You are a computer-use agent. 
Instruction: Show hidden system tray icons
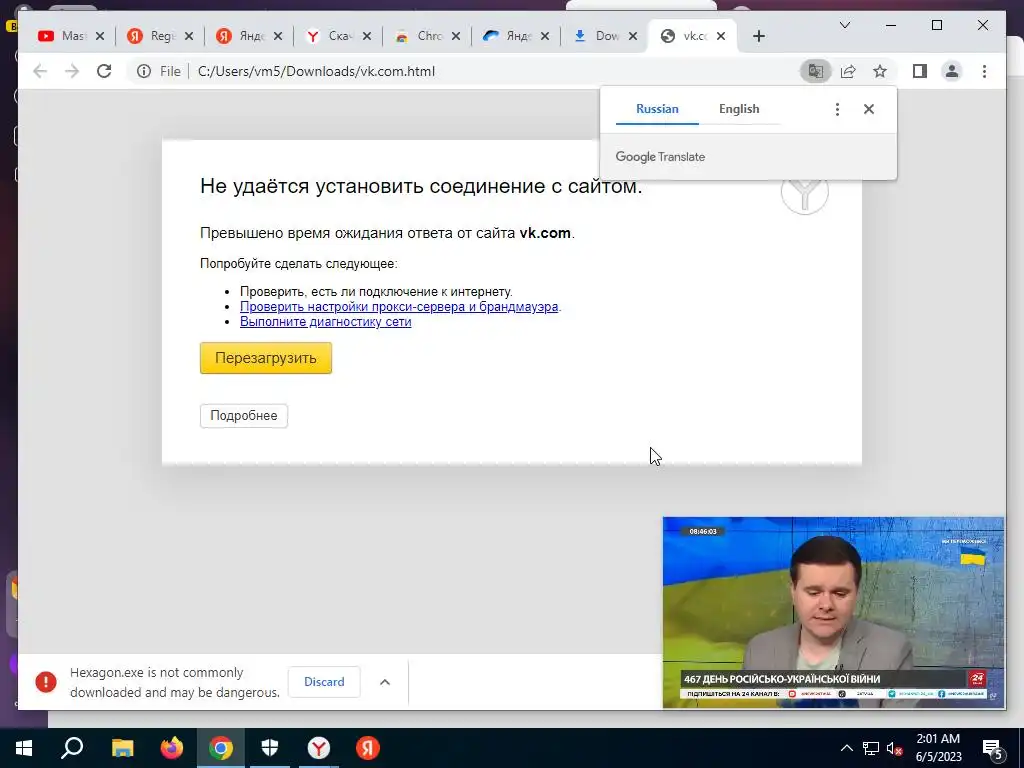click(846, 748)
